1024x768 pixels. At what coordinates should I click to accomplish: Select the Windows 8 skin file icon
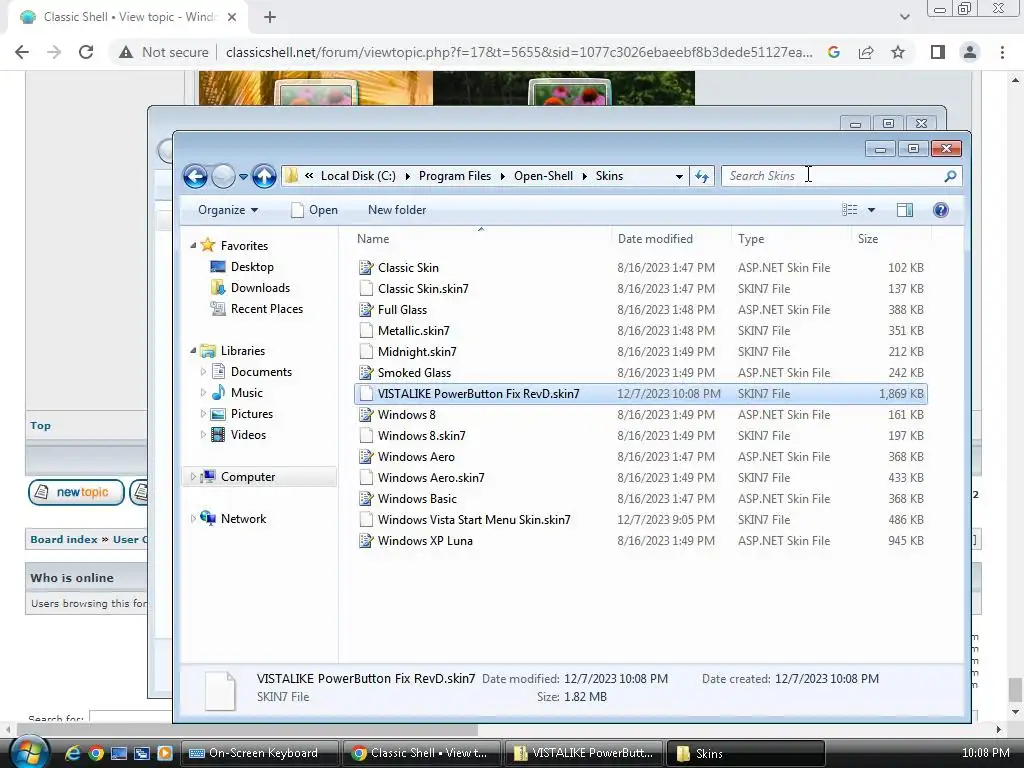(366, 415)
